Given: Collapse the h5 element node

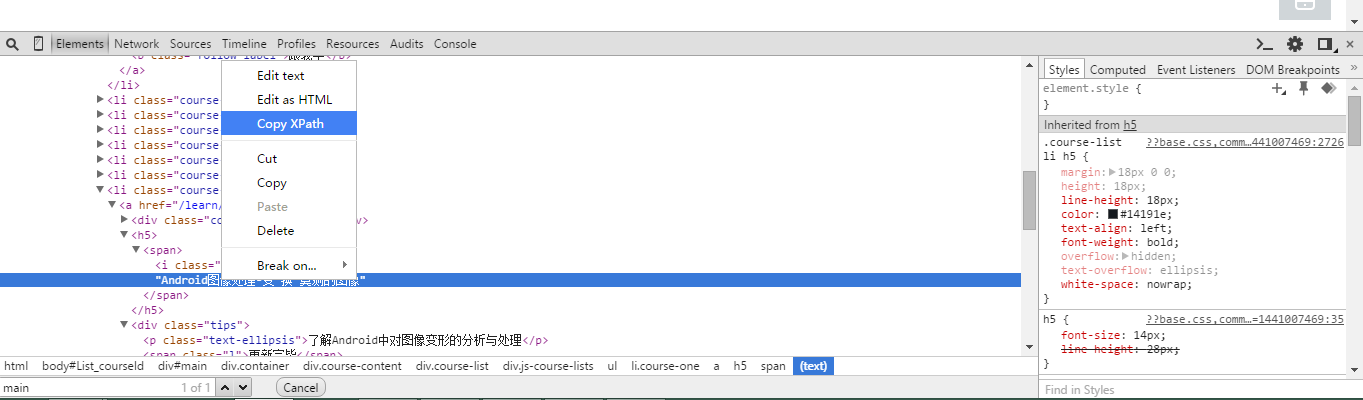Looking at the screenshot, I should [x=124, y=235].
